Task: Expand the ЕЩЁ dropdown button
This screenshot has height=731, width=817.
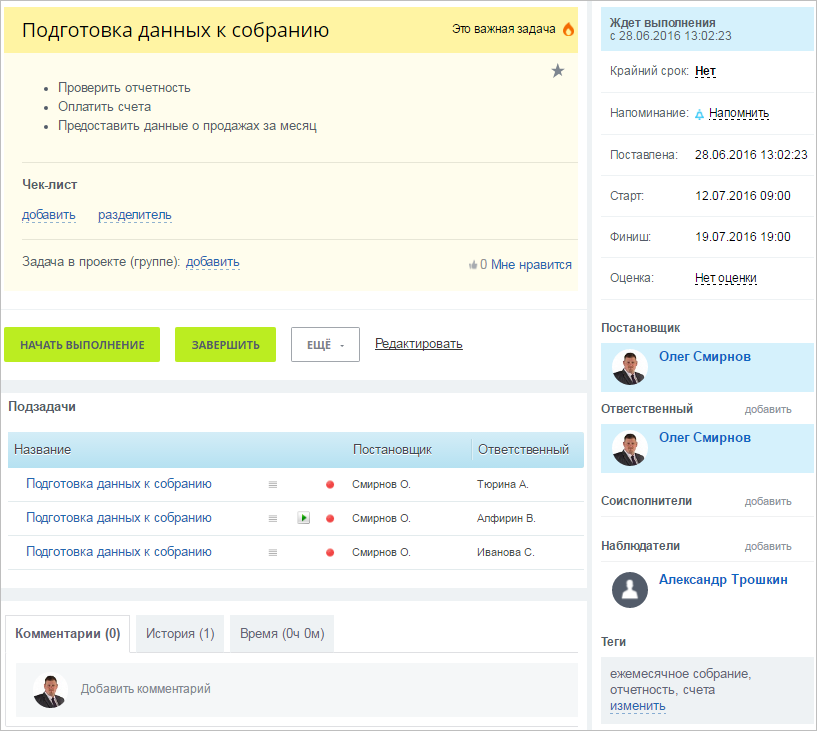Action: [325, 345]
